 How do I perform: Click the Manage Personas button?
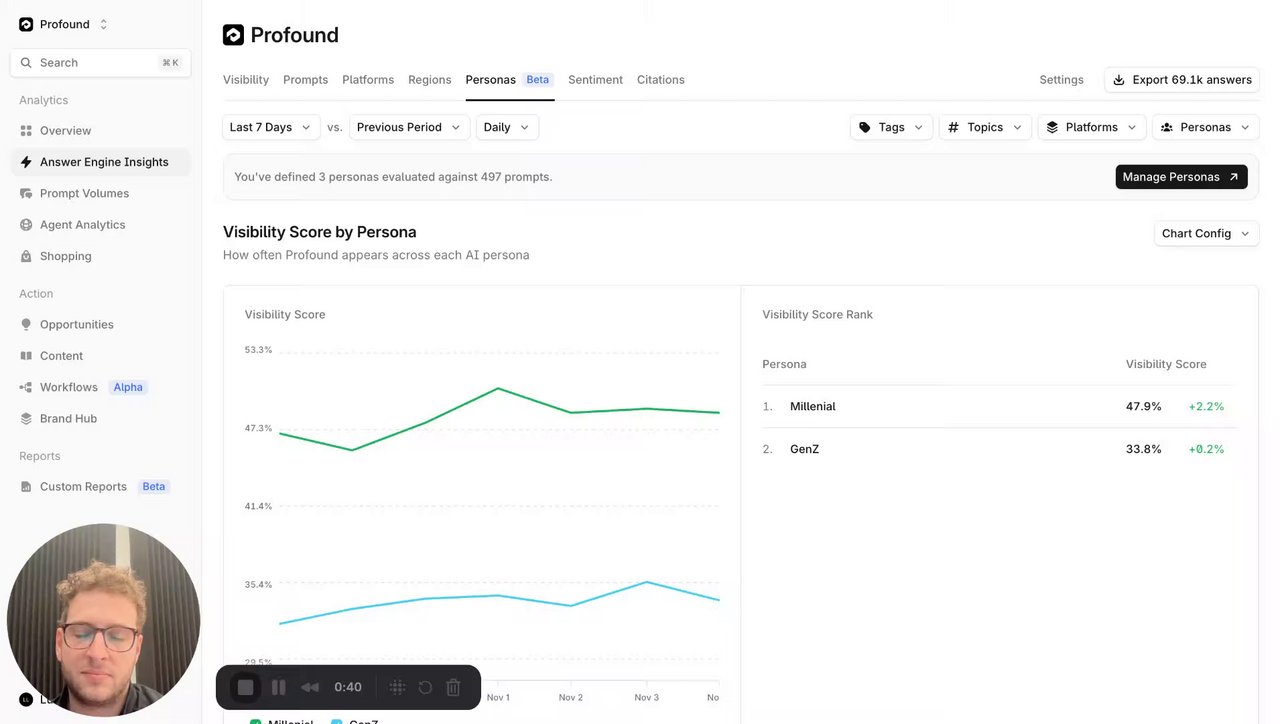point(1181,177)
